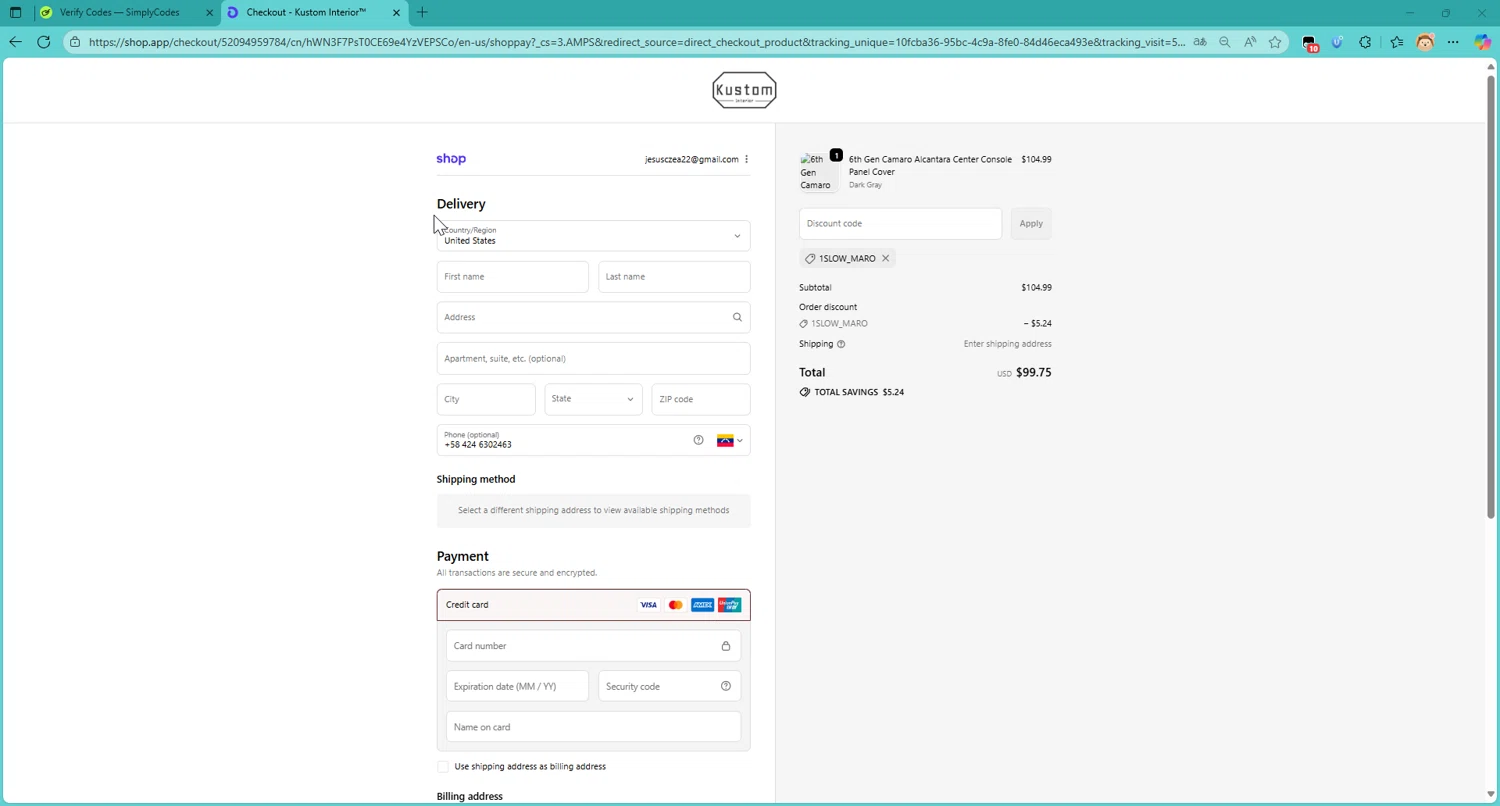The image size is (1500, 806).
Task: Click the 6th Gen Camaro product thumbnail
Action: [x=818, y=172]
